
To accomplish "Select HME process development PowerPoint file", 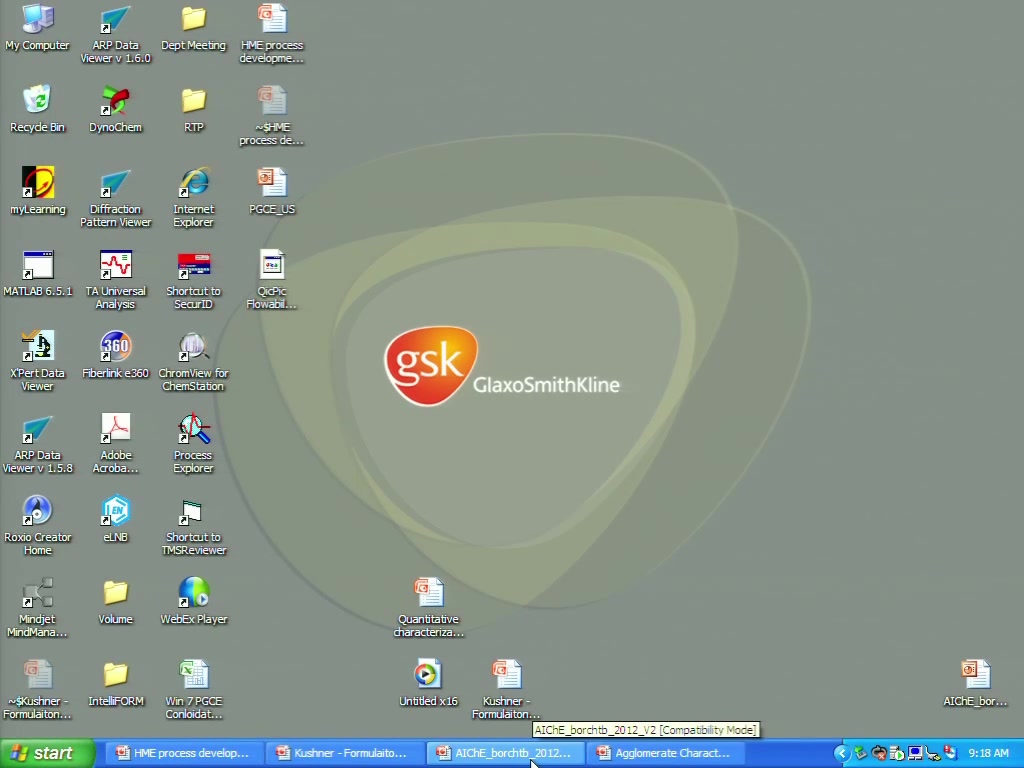I will 272,34.
